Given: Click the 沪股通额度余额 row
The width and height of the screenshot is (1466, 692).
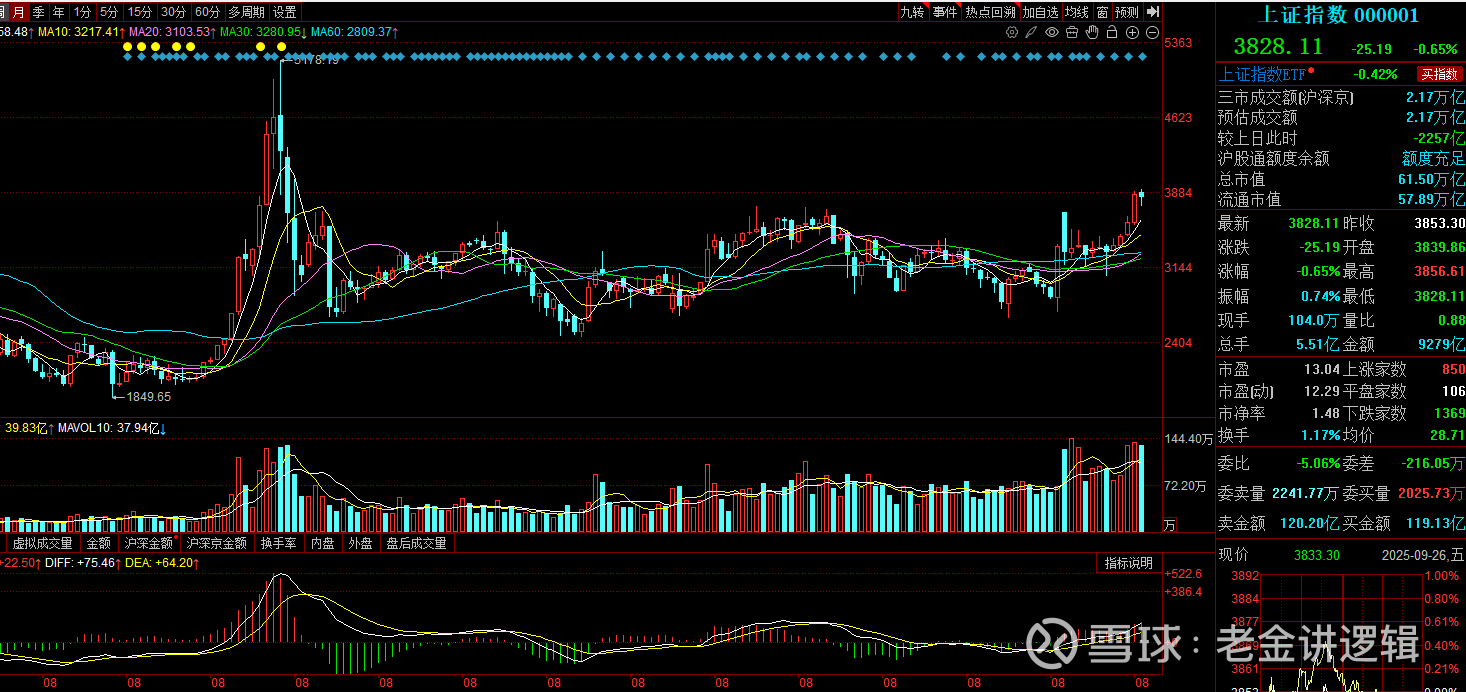Looking at the screenshot, I should [1341, 158].
